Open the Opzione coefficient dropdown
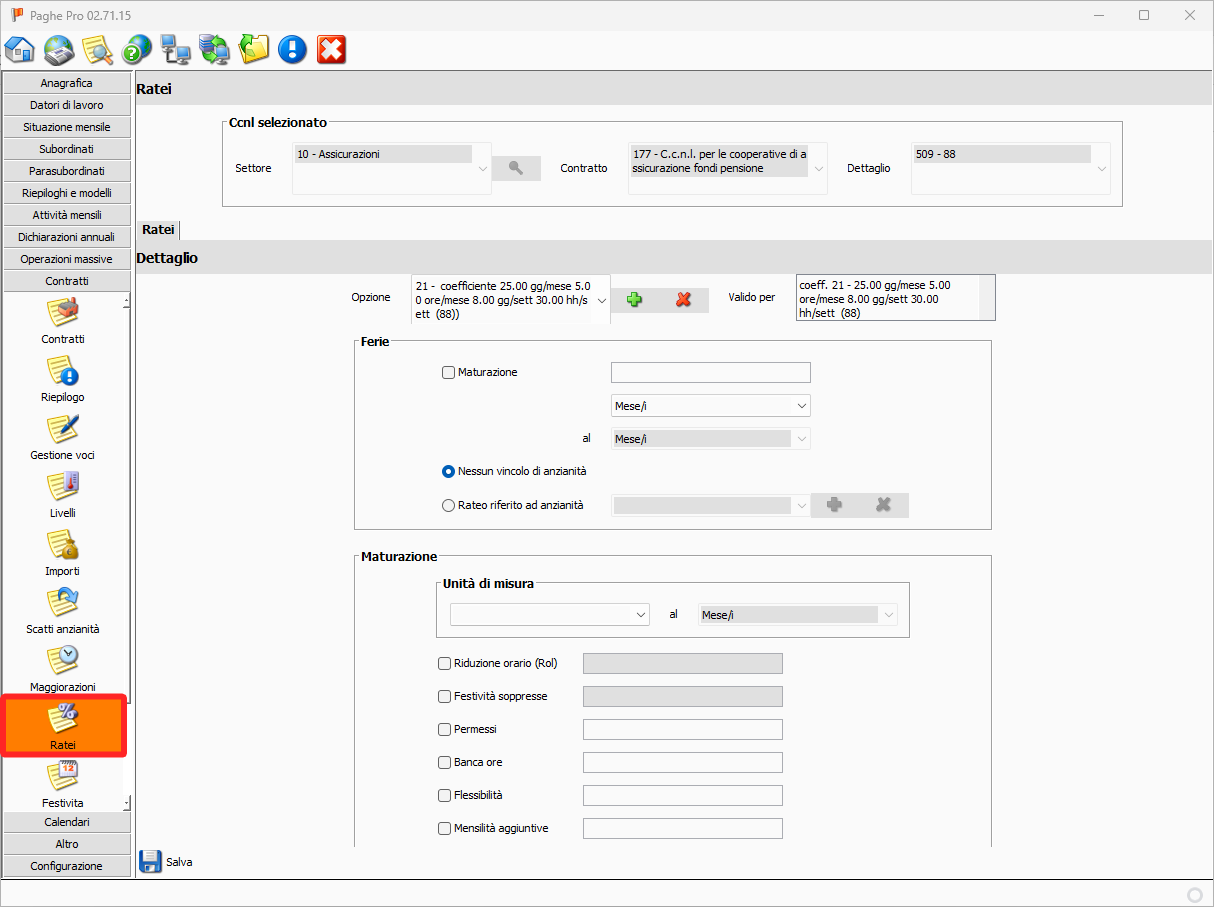The width and height of the screenshot is (1214, 907). [x=601, y=299]
